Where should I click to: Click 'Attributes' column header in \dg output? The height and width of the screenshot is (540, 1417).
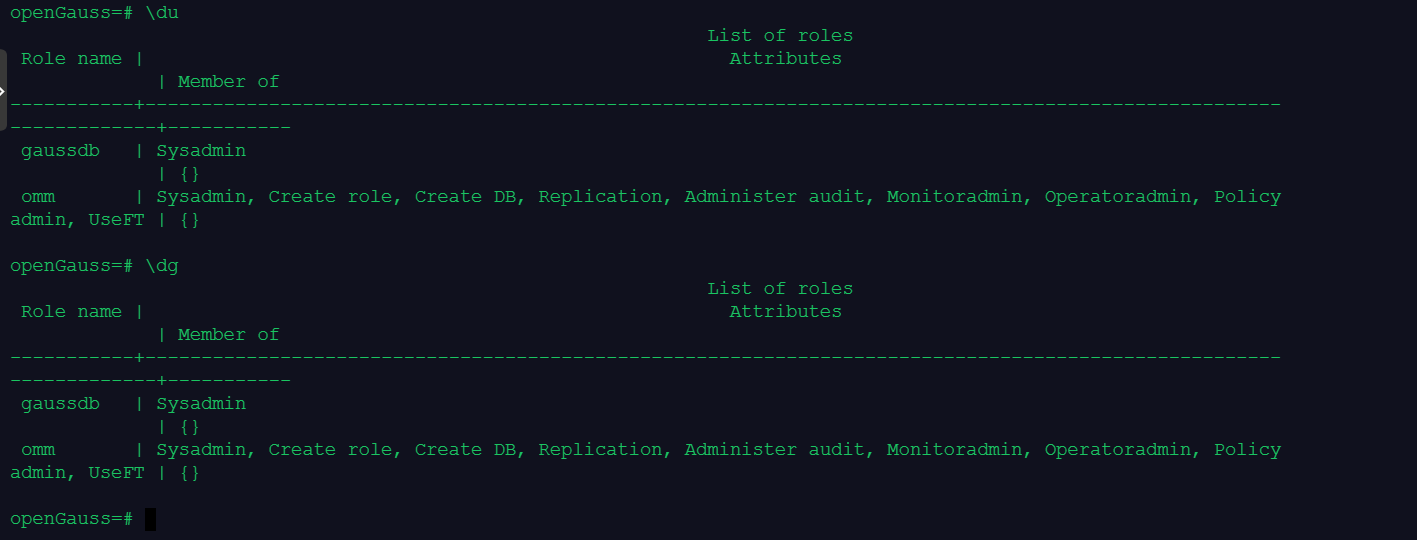[x=785, y=312]
